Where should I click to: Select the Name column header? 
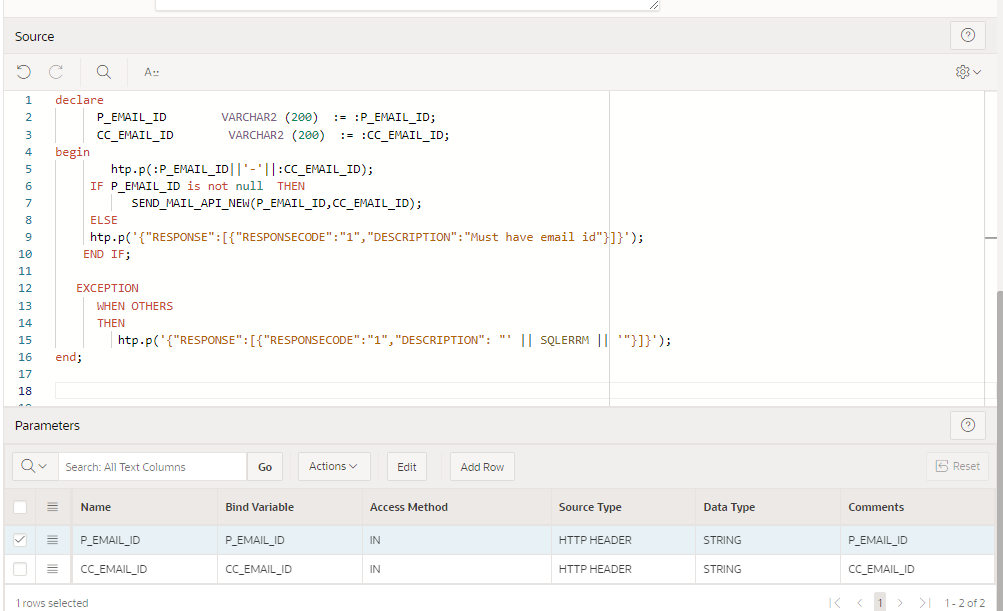(x=95, y=507)
